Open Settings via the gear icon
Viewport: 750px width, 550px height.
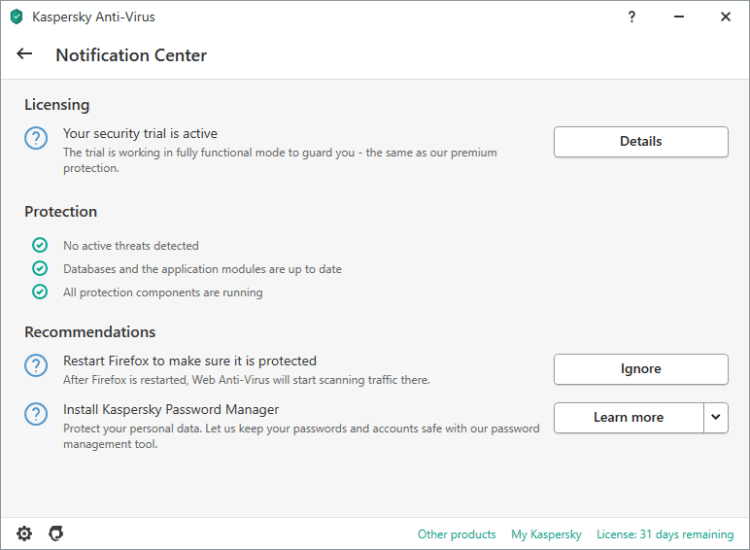point(24,533)
